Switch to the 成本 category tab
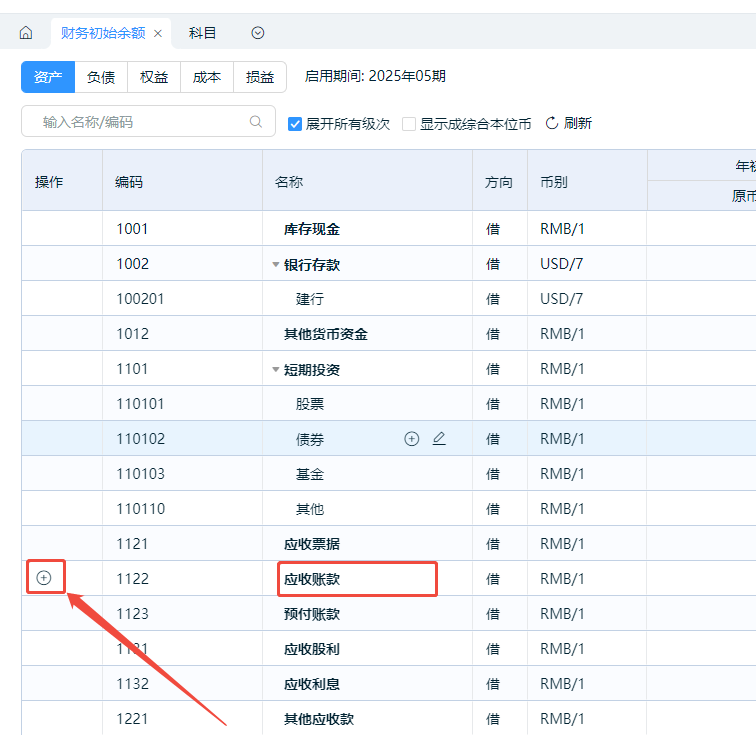Screen dimensions: 756x735 [x=207, y=77]
